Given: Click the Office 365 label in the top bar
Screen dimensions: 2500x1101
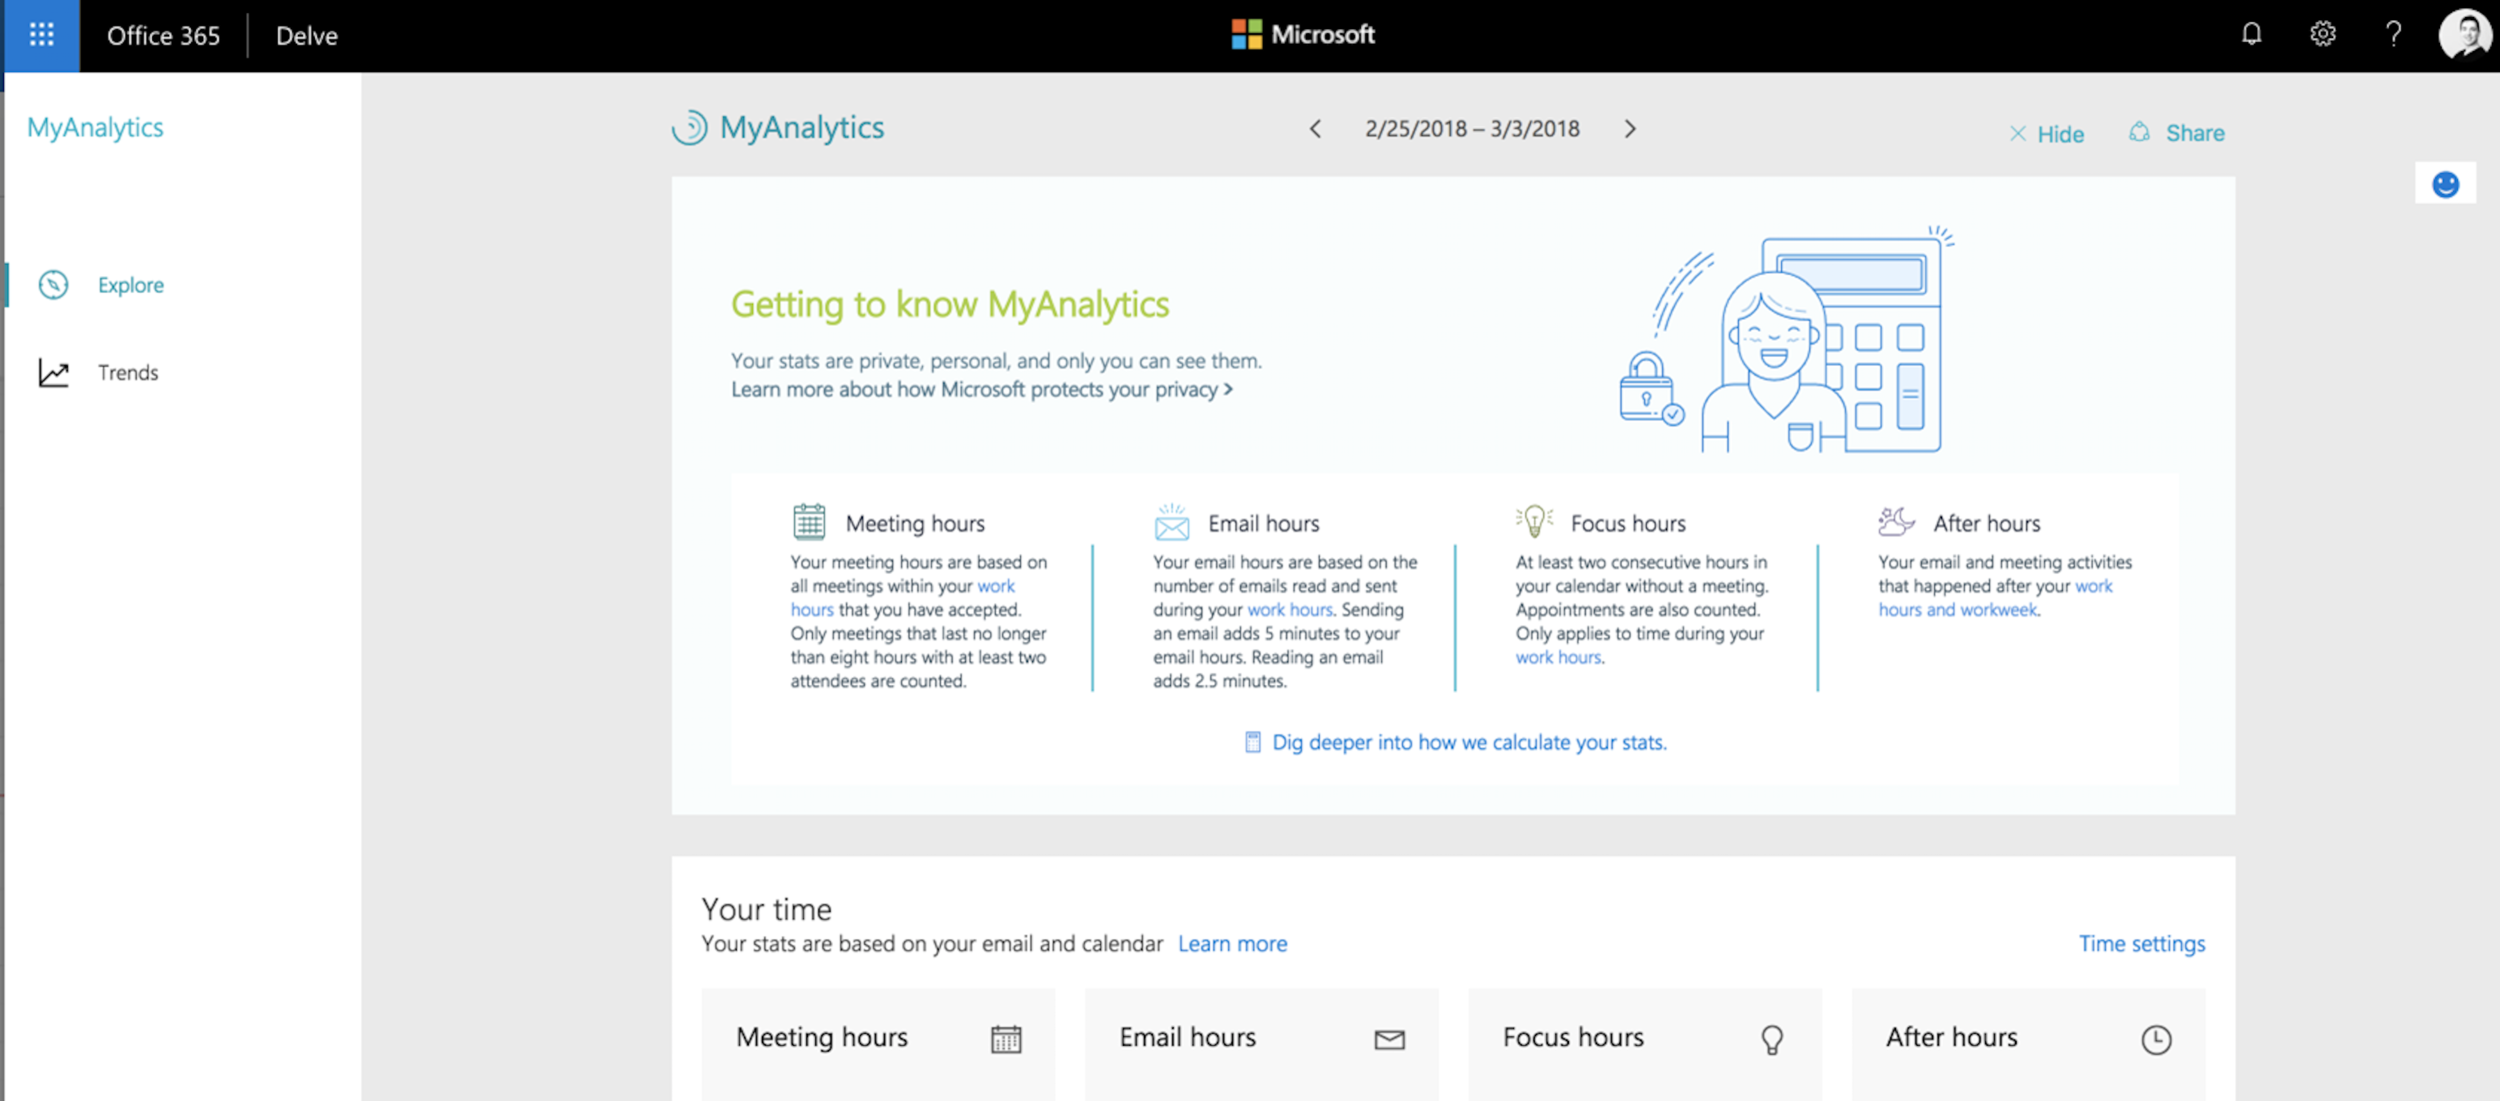Looking at the screenshot, I should (x=163, y=35).
